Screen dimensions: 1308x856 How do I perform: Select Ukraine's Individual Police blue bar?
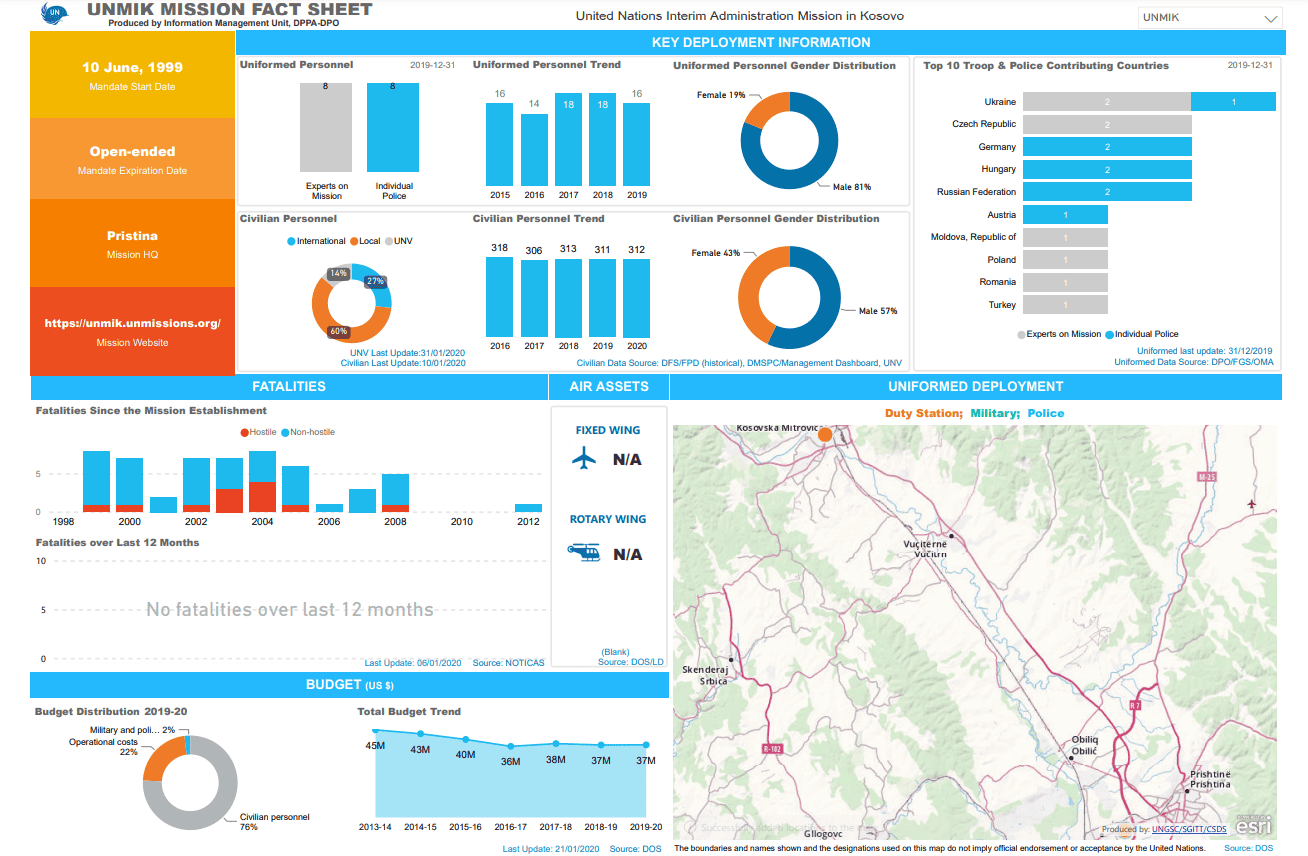click(1234, 102)
